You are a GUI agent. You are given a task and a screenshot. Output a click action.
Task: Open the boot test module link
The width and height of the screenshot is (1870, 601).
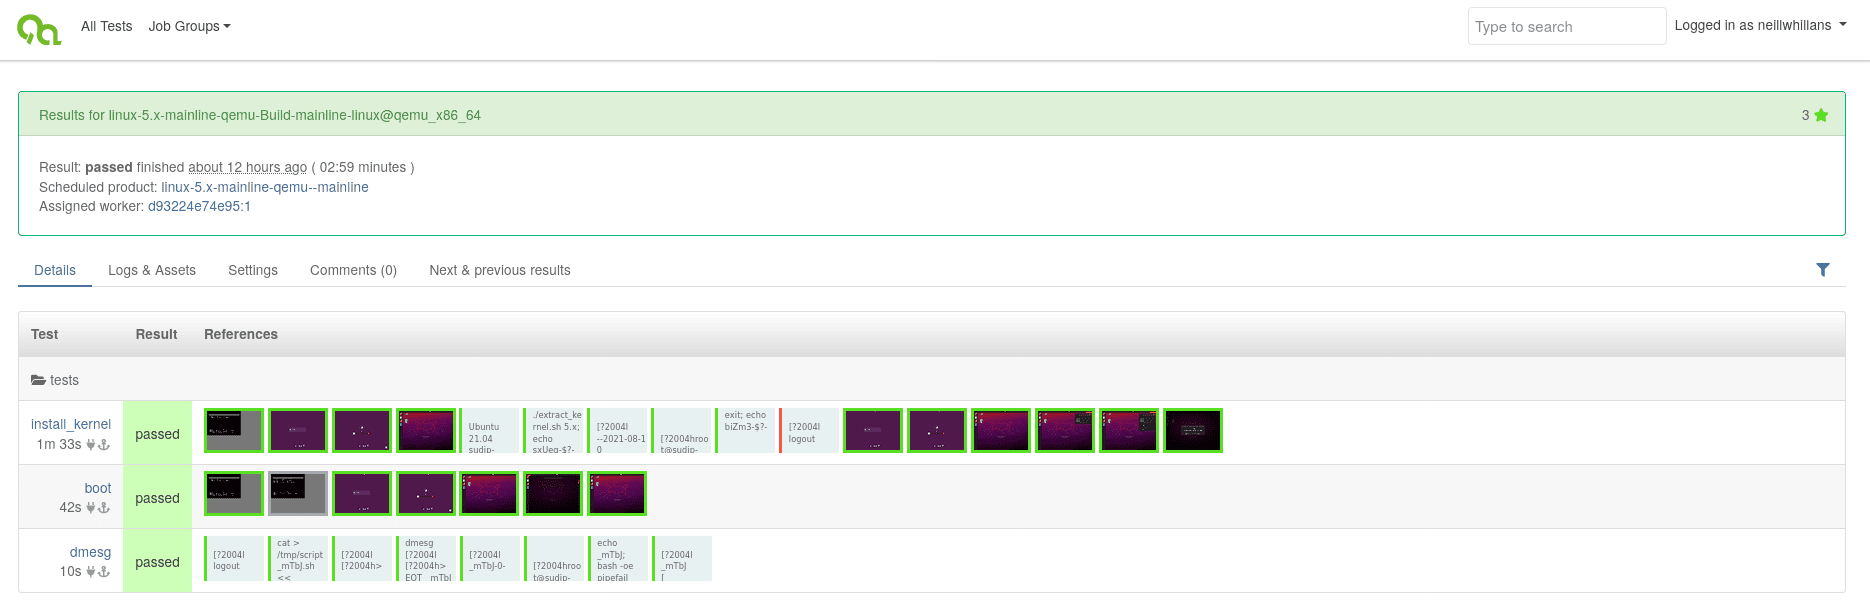[98, 488]
